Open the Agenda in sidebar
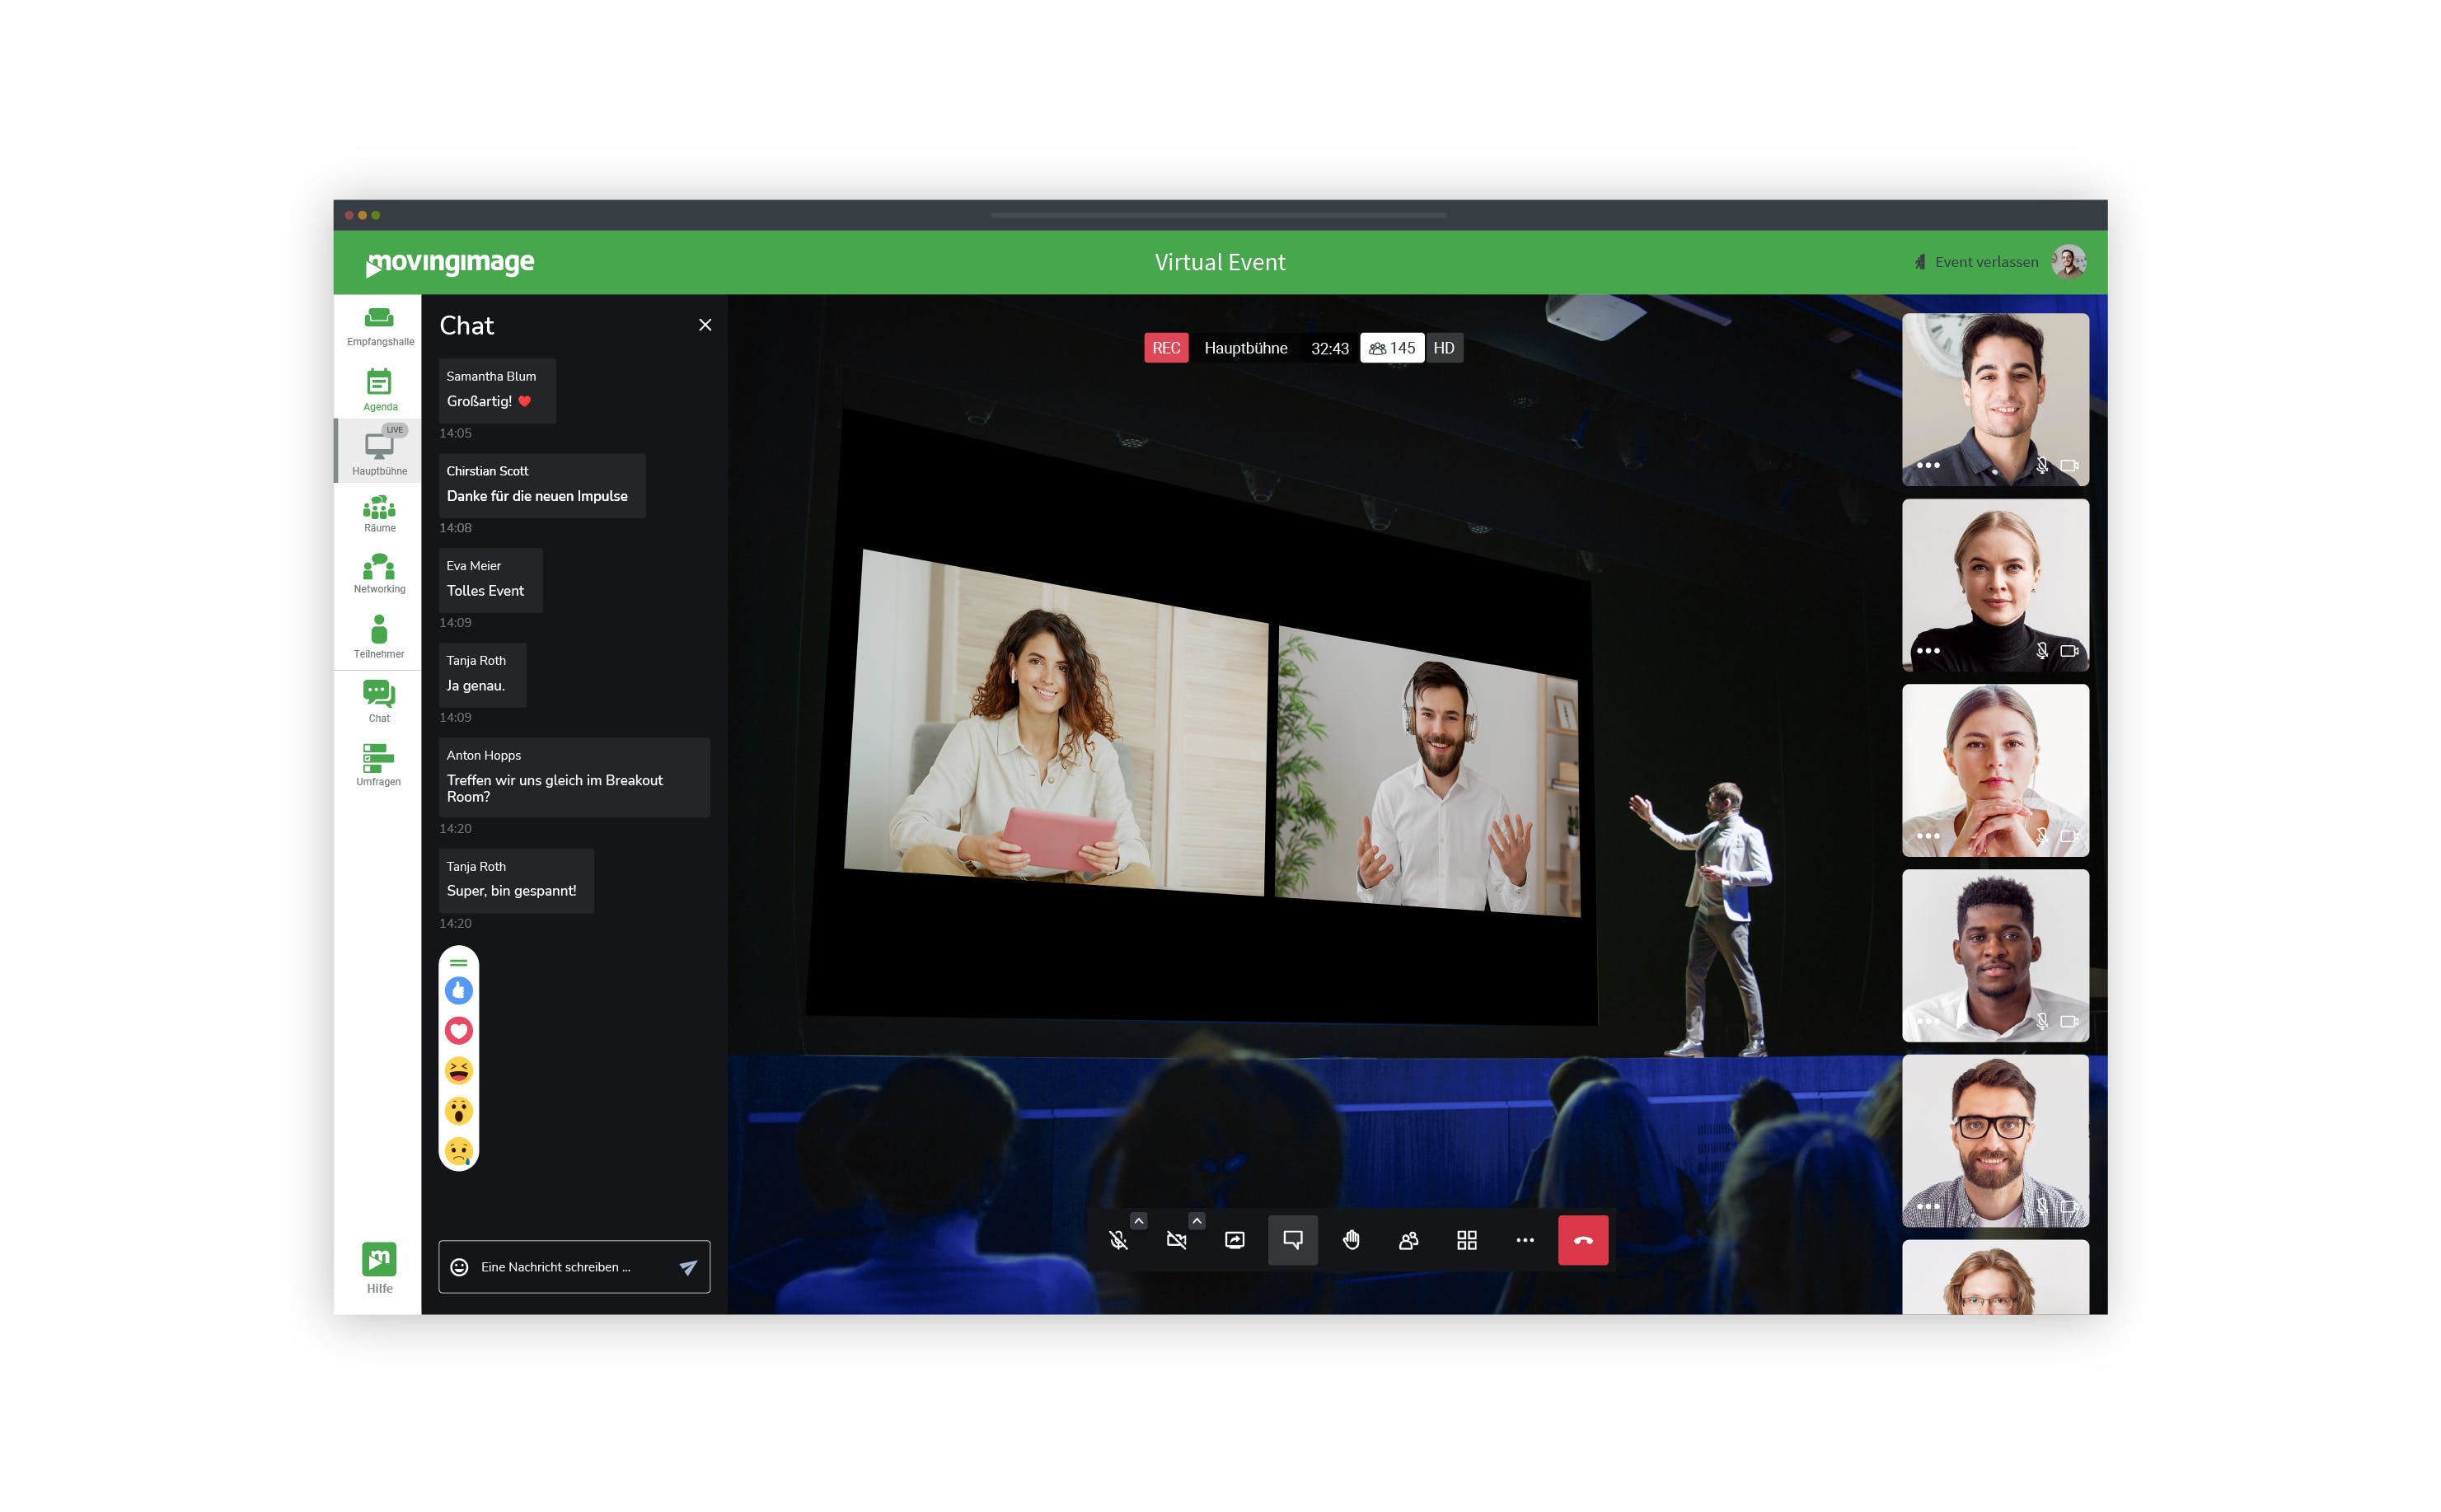This screenshot has height=1512, width=2441. point(379,390)
